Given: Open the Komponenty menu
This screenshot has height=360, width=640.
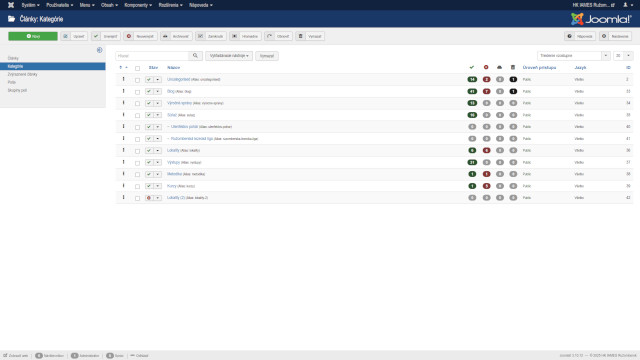Looking at the screenshot, I should [138, 5].
